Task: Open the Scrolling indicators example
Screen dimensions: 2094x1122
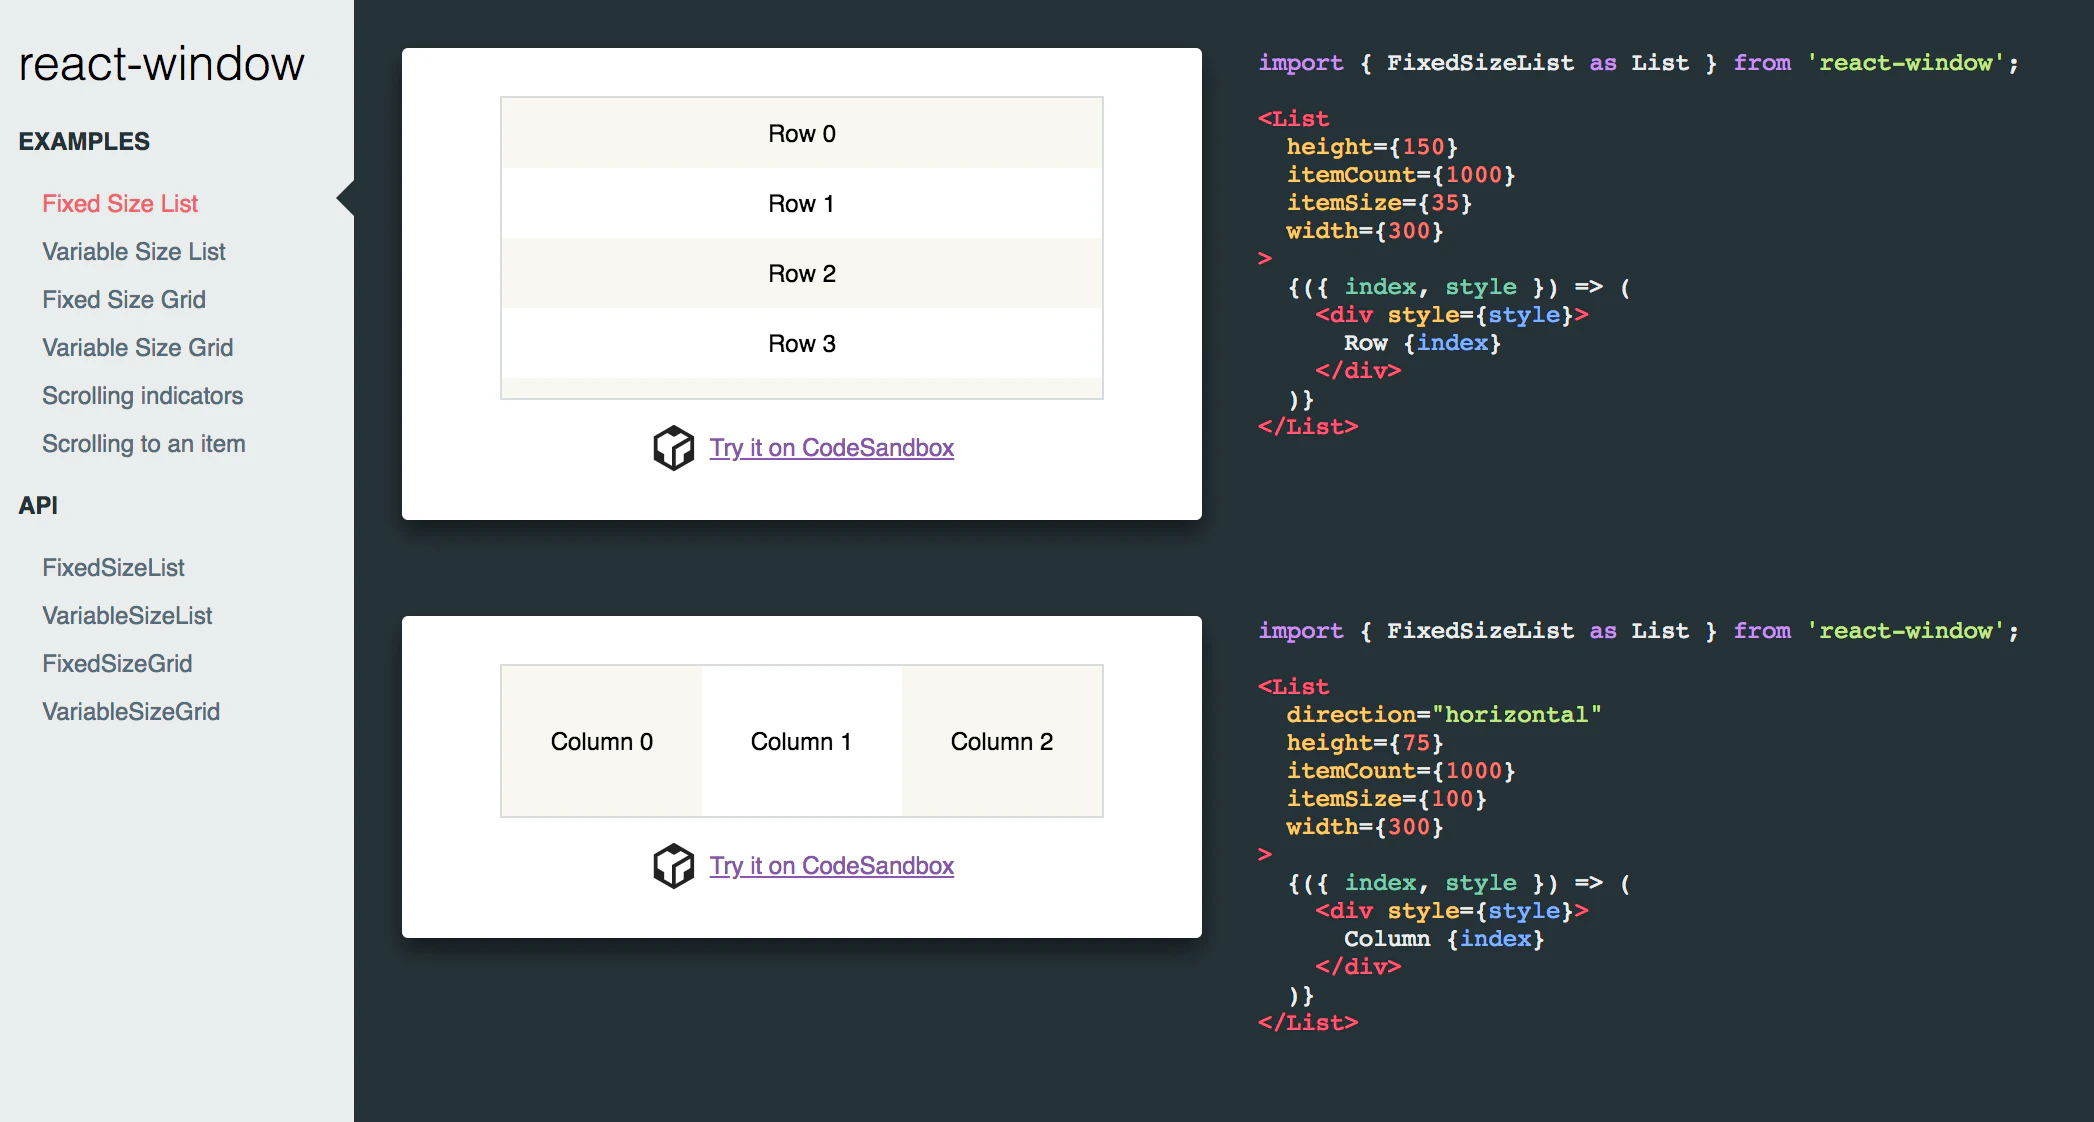Action: (142, 395)
